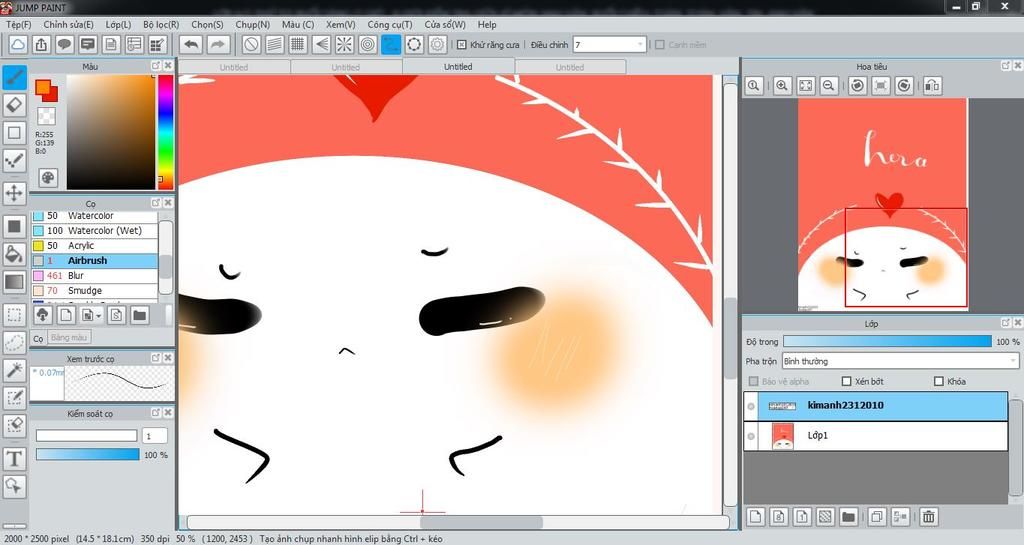This screenshot has width=1024, height=545.
Task: Select the Brush tool in left toolbar
Action: coord(14,77)
